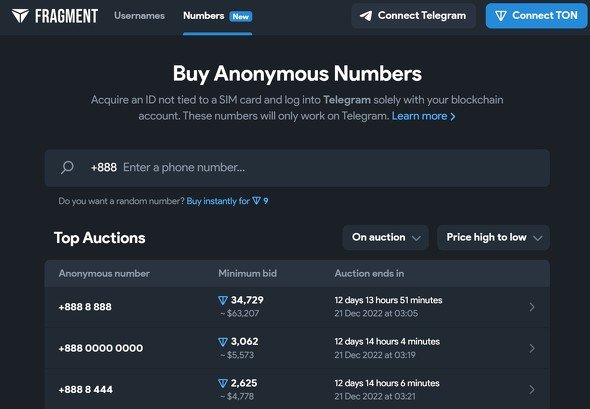
Task: Click Buy instantly for 9 TON link
Action: pyautogui.click(x=227, y=201)
